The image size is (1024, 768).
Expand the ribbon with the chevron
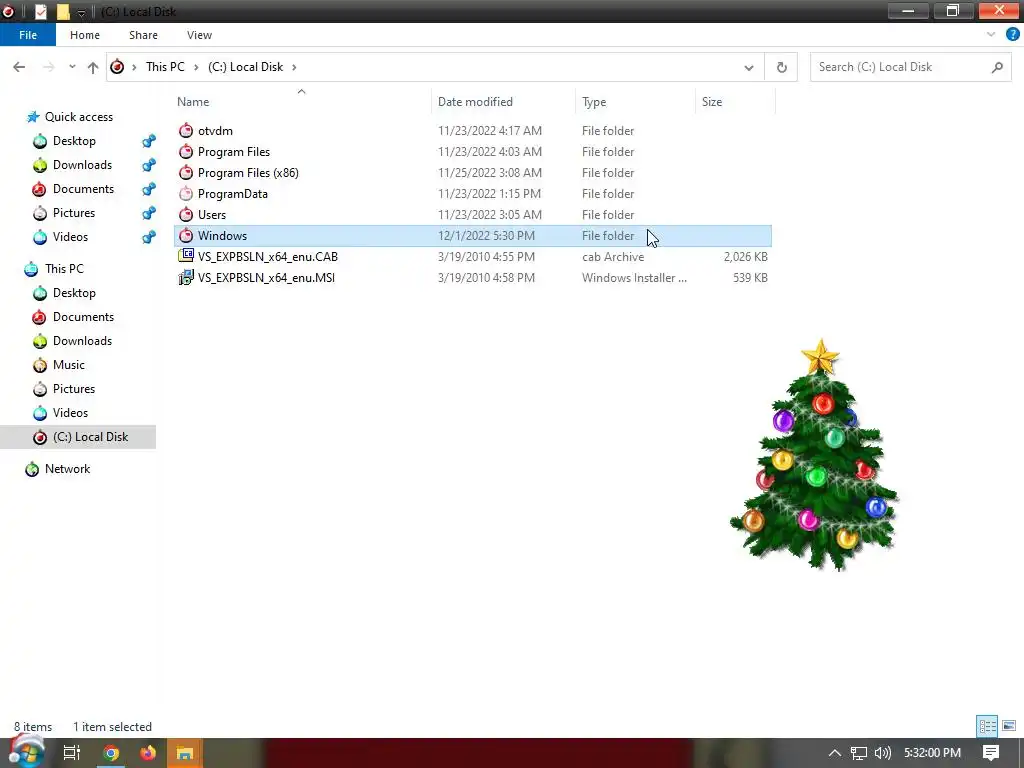point(991,35)
